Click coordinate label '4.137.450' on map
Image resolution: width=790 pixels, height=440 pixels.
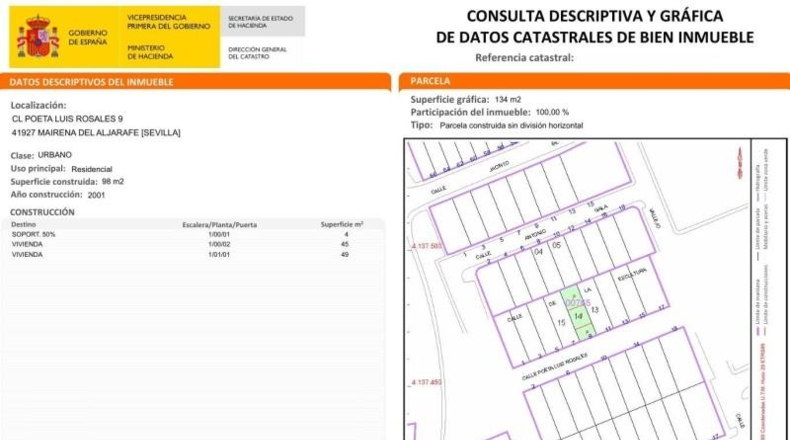pos(427,382)
